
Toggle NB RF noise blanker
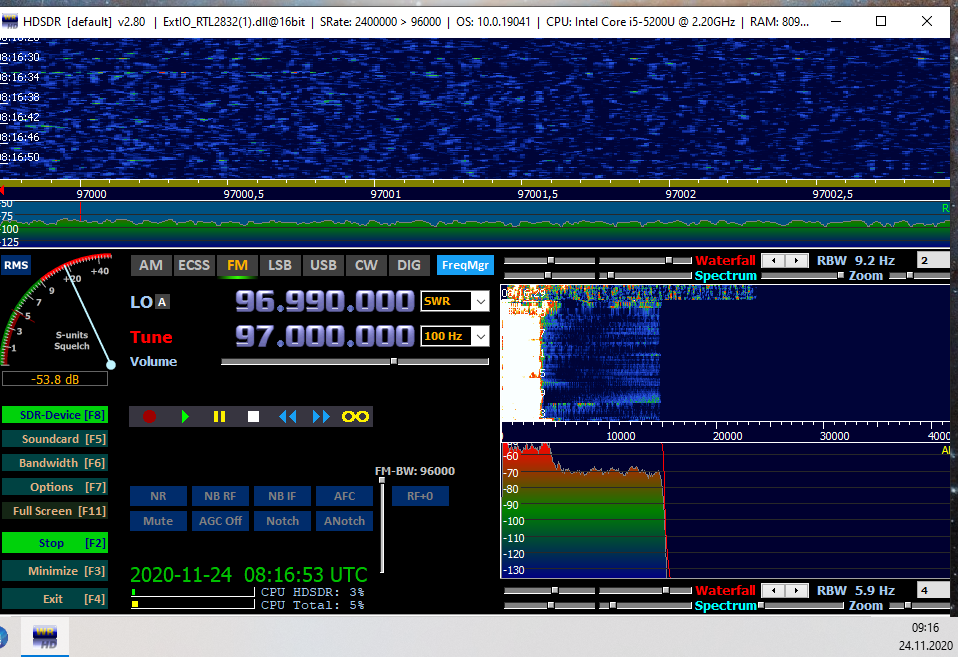(220, 496)
